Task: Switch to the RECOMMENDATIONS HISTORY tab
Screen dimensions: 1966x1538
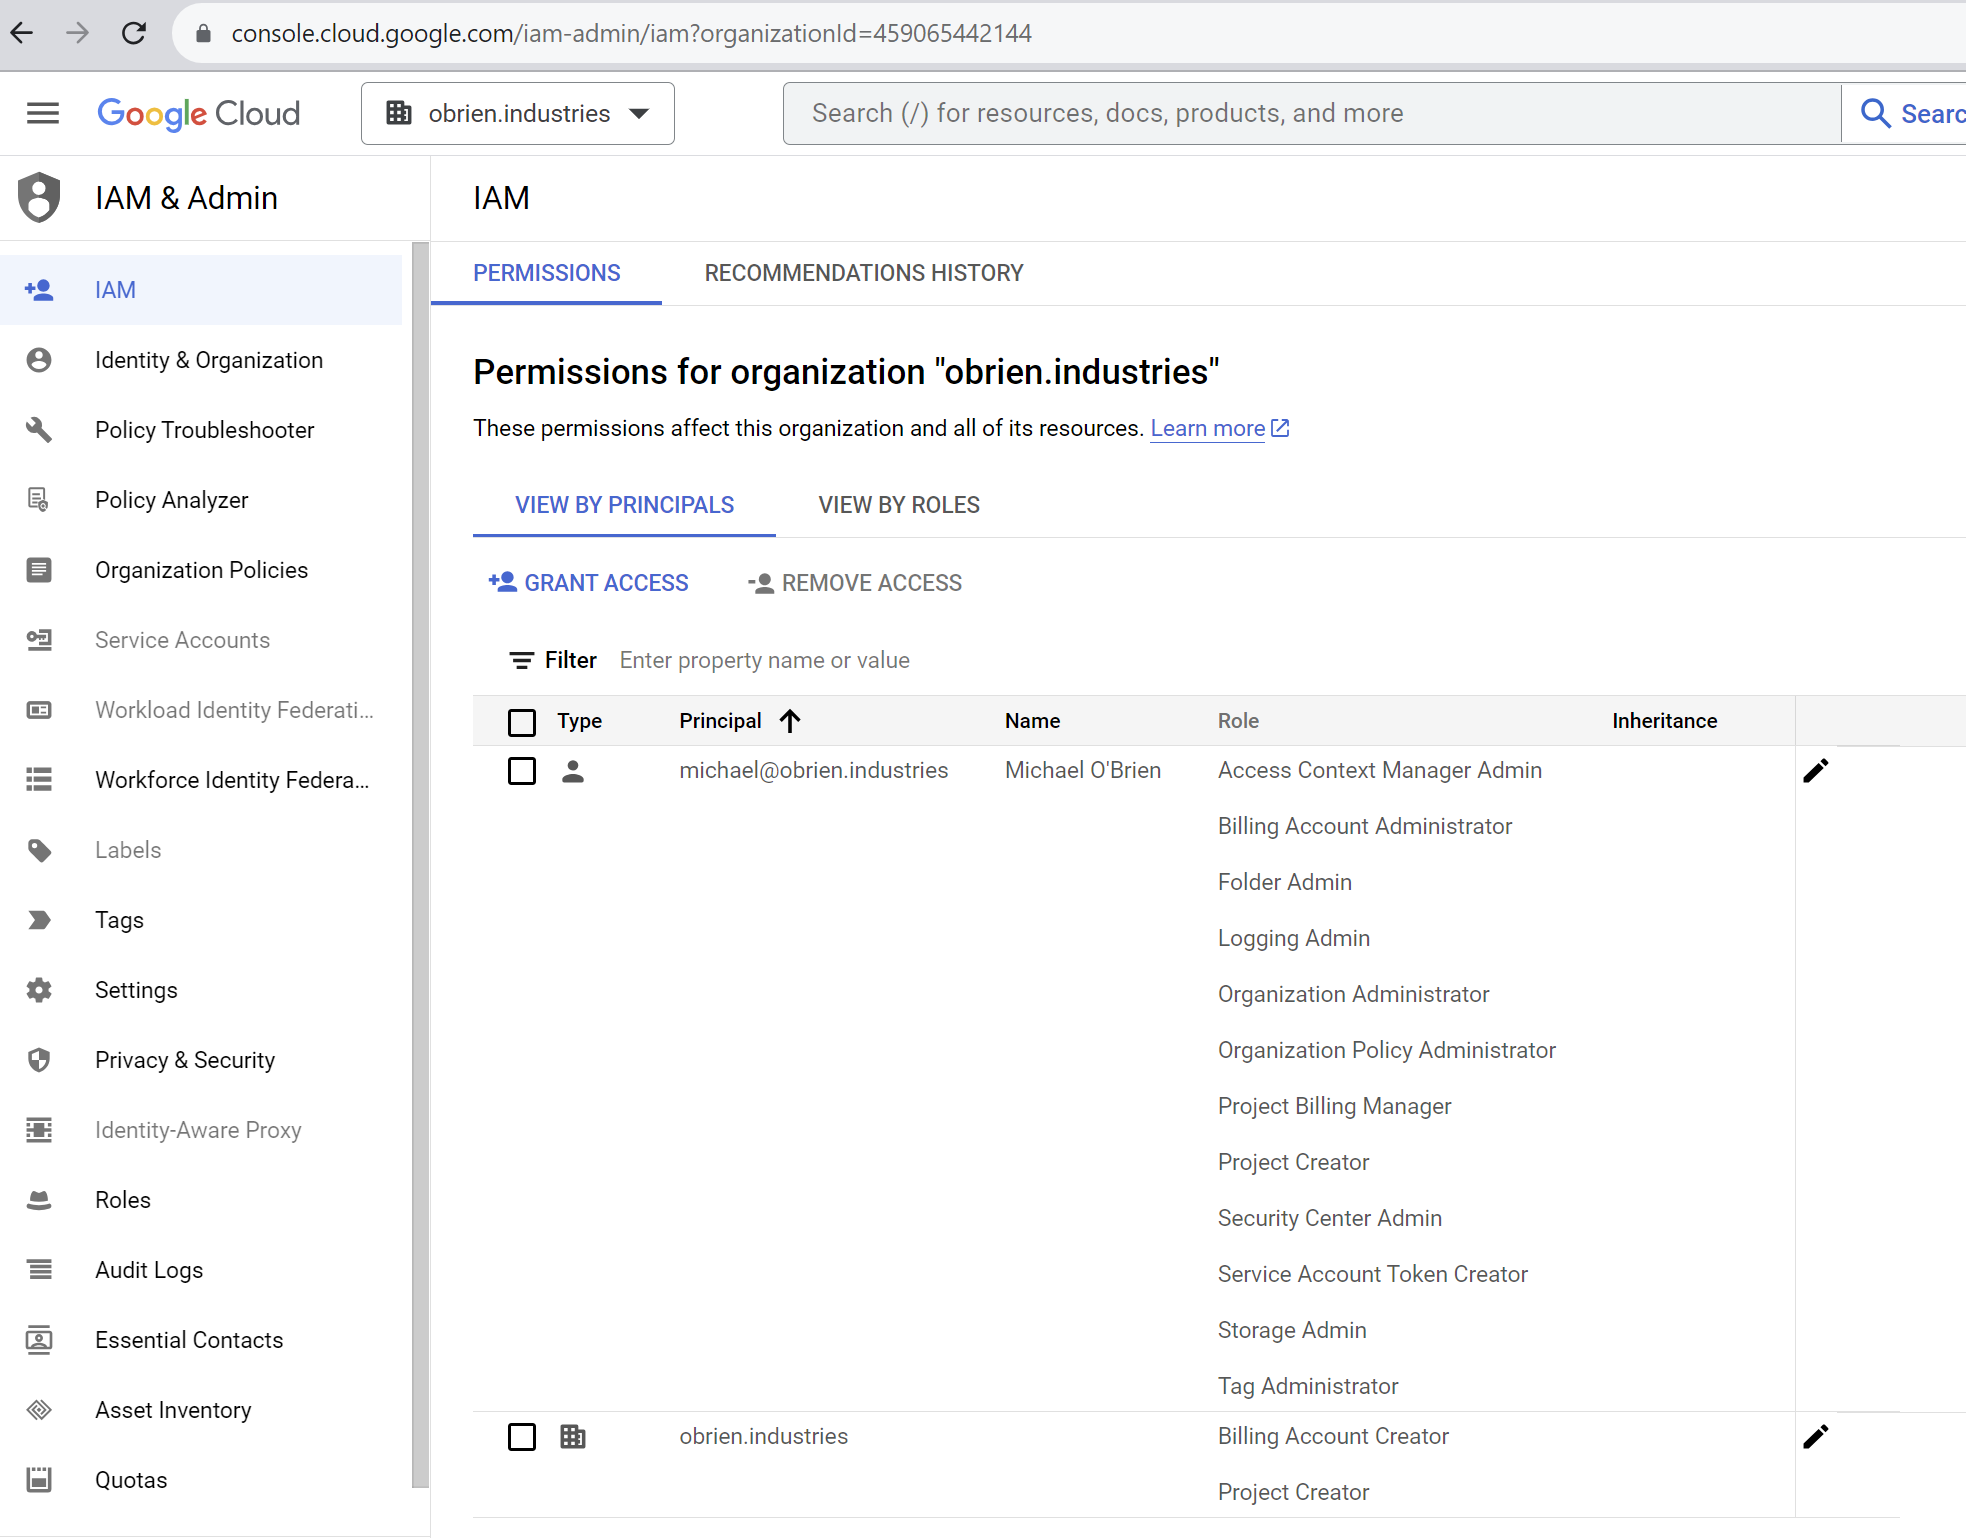Action: [x=863, y=273]
